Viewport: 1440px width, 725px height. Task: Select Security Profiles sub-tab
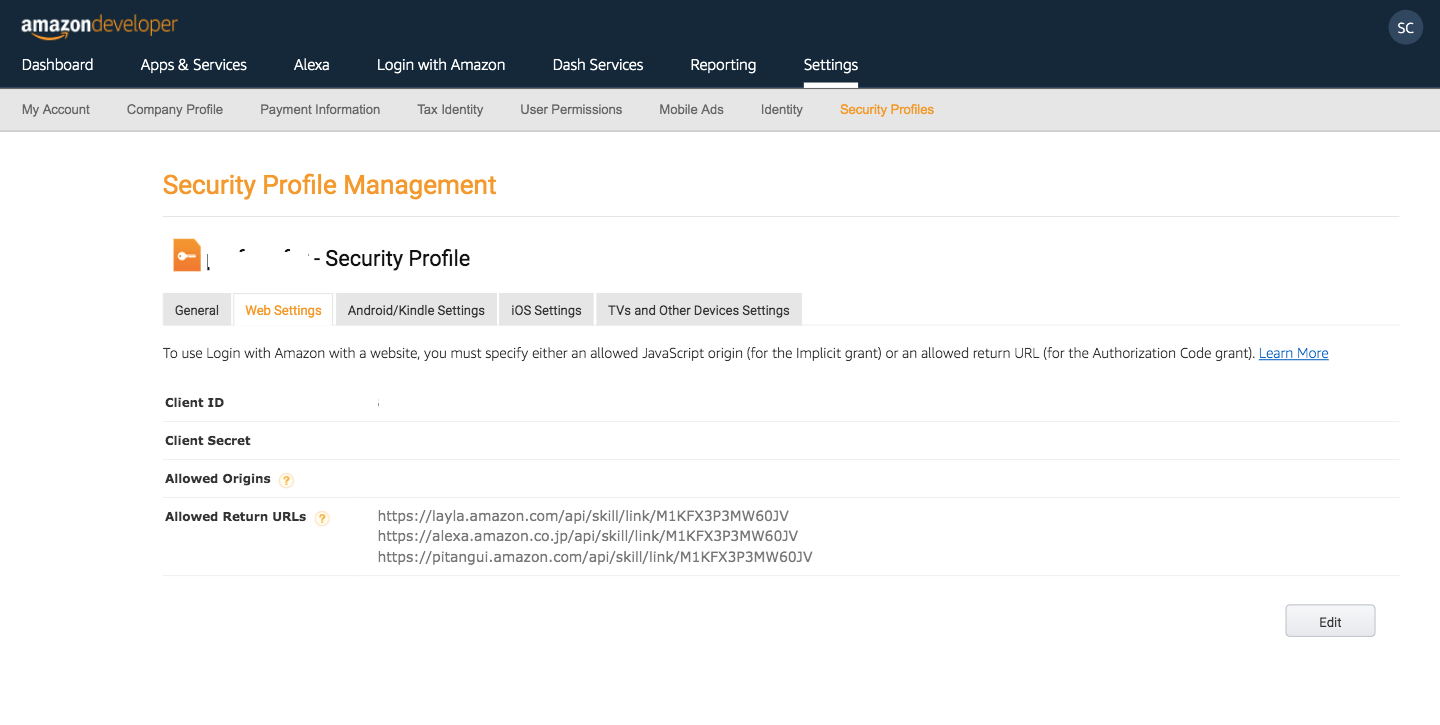[x=887, y=110]
